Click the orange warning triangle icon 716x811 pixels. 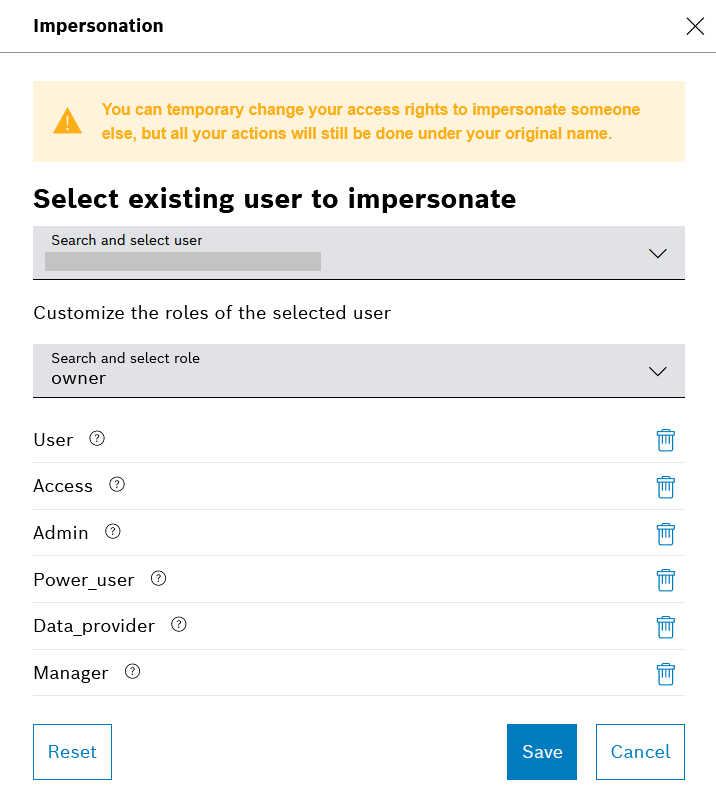click(x=68, y=122)
